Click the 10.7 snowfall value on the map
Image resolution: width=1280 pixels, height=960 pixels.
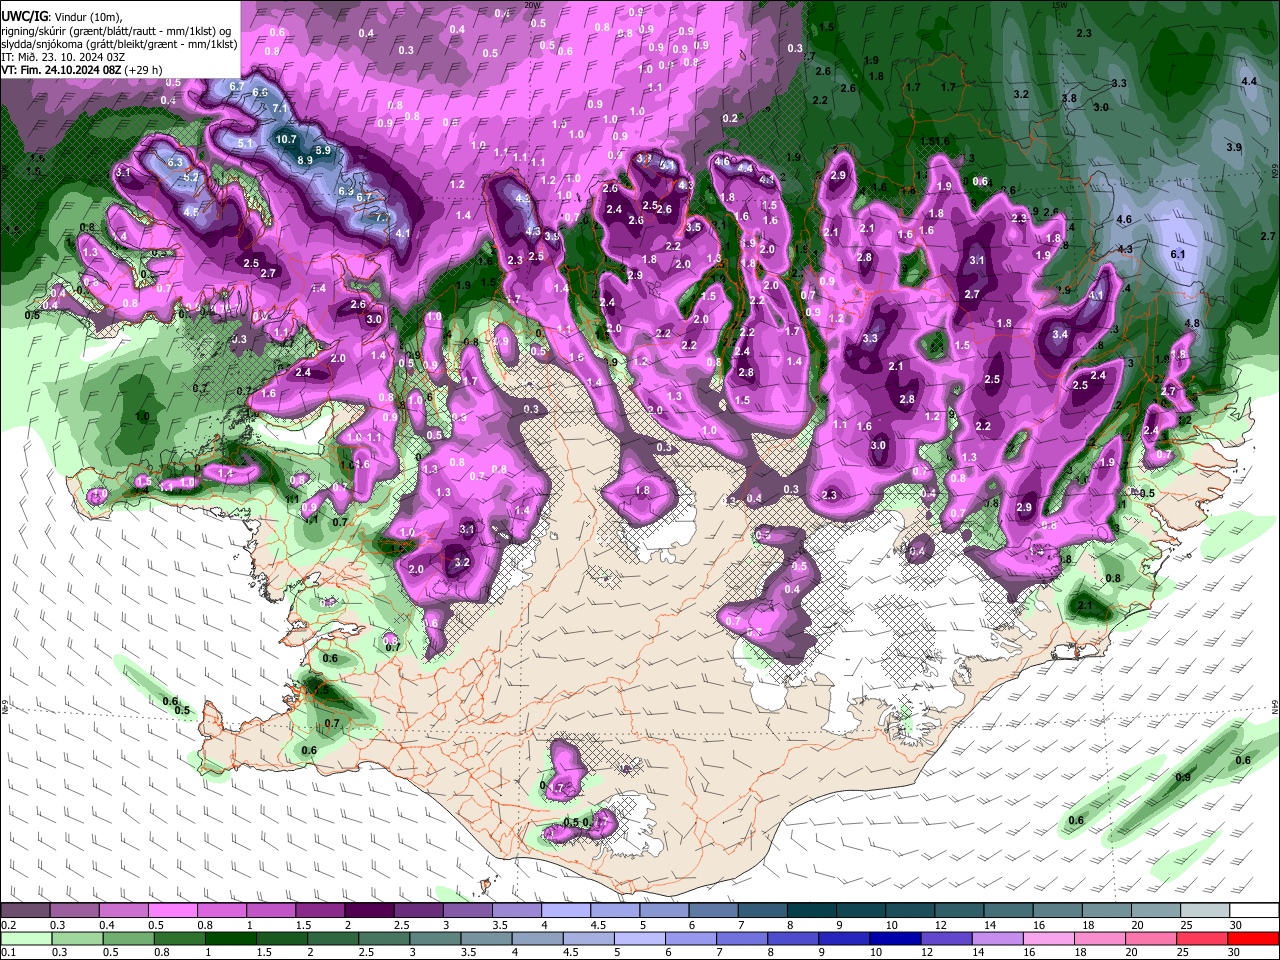(x=286, y=139)
